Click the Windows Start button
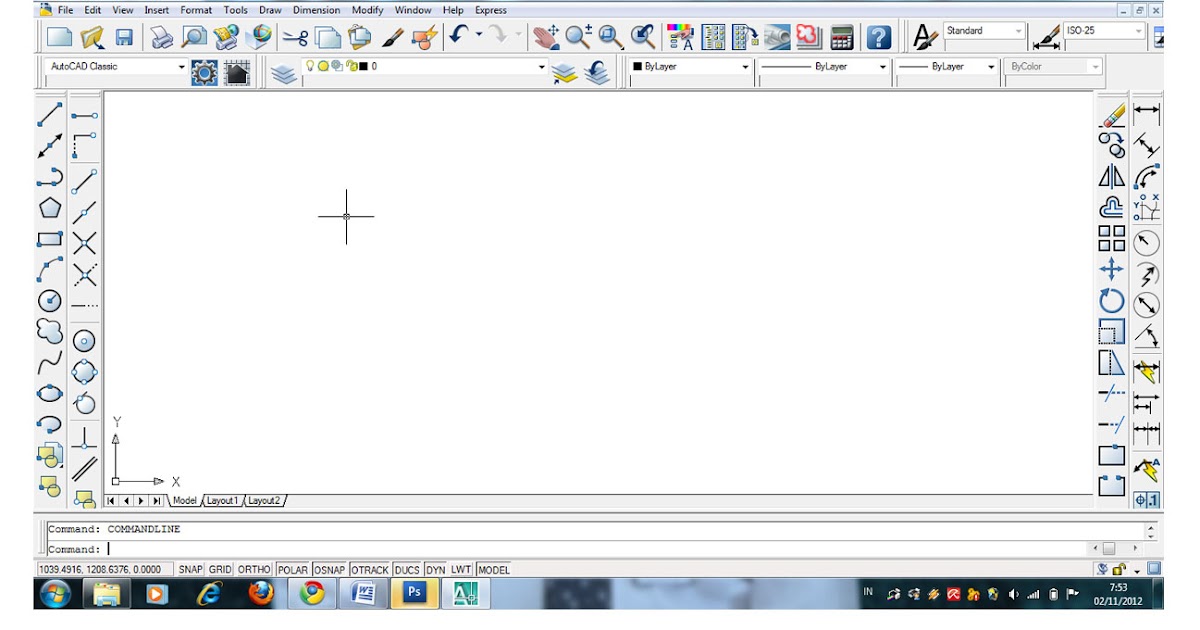Screen dimensions: 1200x630 (x=53, y=593)
